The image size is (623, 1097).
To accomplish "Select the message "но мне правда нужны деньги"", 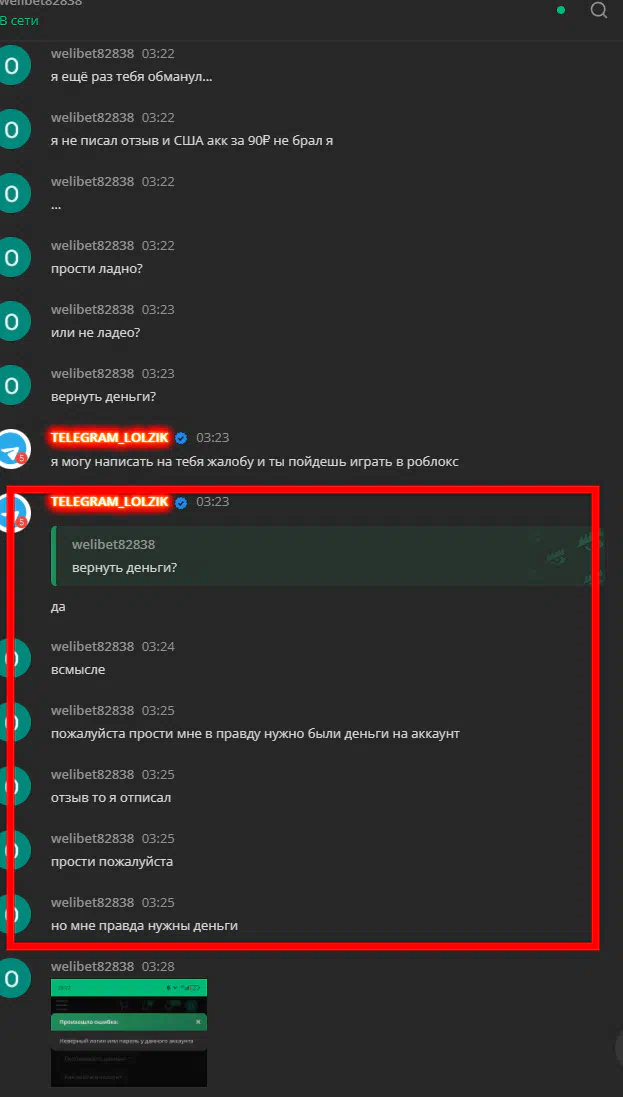I will tap(144, 926).
